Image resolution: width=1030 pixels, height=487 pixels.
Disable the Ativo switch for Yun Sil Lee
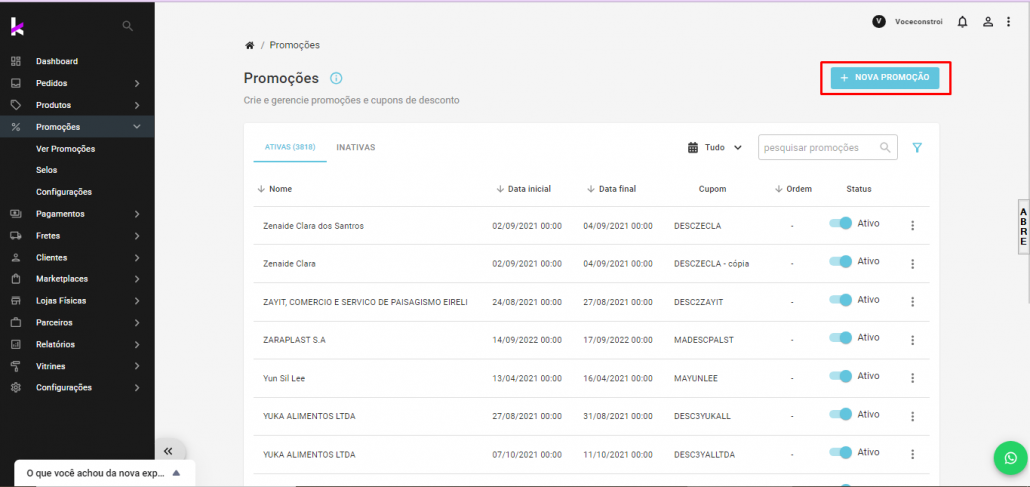(840, 377)
